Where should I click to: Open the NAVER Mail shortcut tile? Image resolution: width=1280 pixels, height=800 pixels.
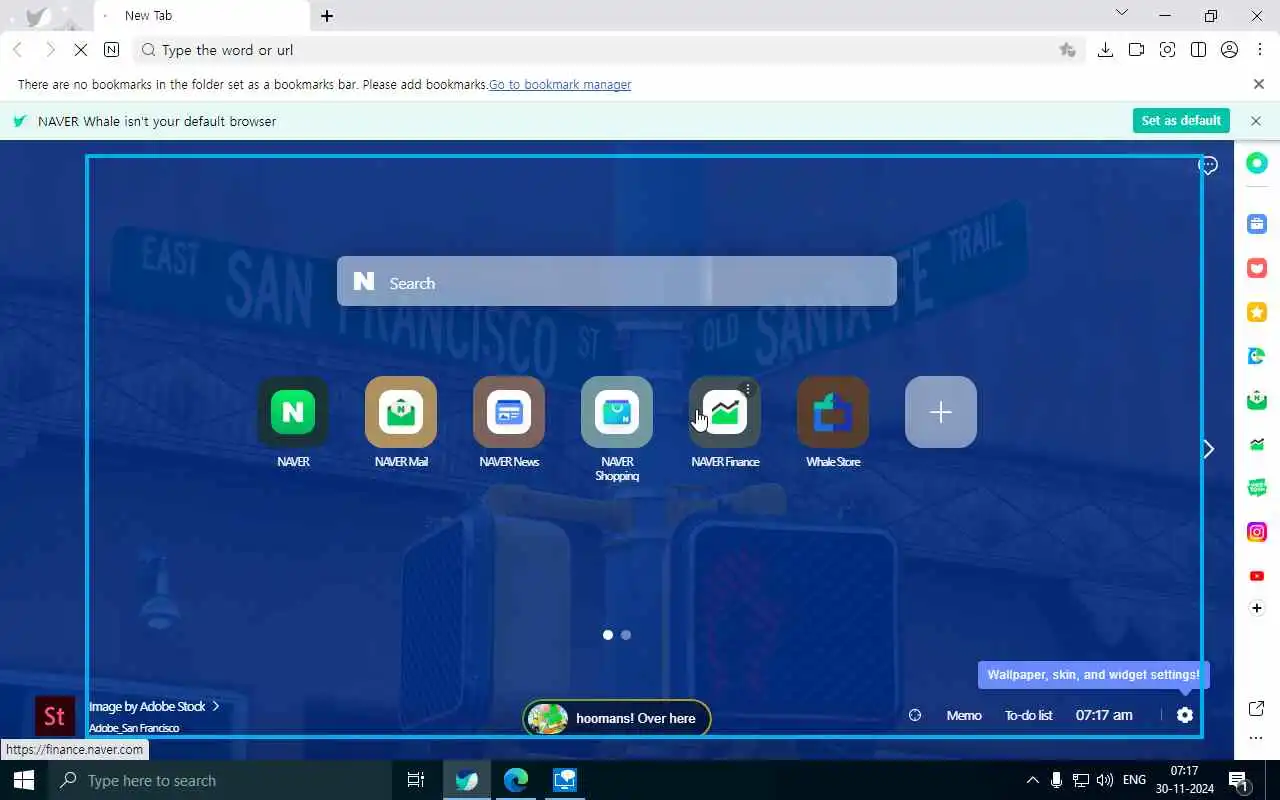tap(401, 412)
